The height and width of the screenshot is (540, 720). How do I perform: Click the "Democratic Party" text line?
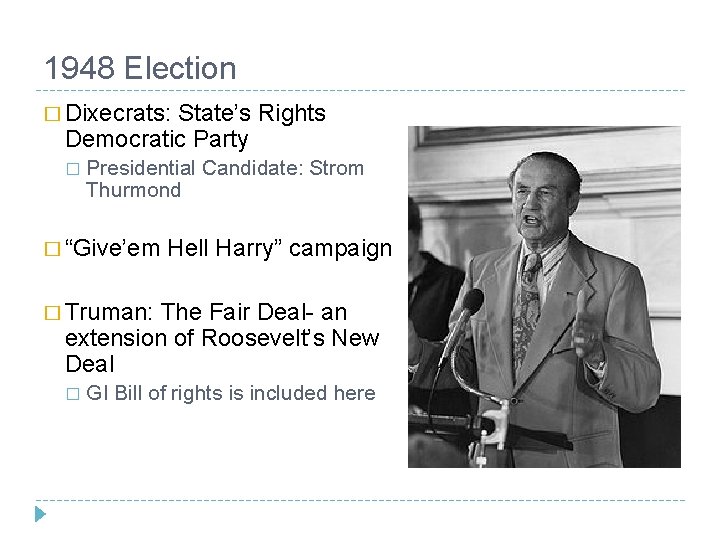tap(156, 139)
